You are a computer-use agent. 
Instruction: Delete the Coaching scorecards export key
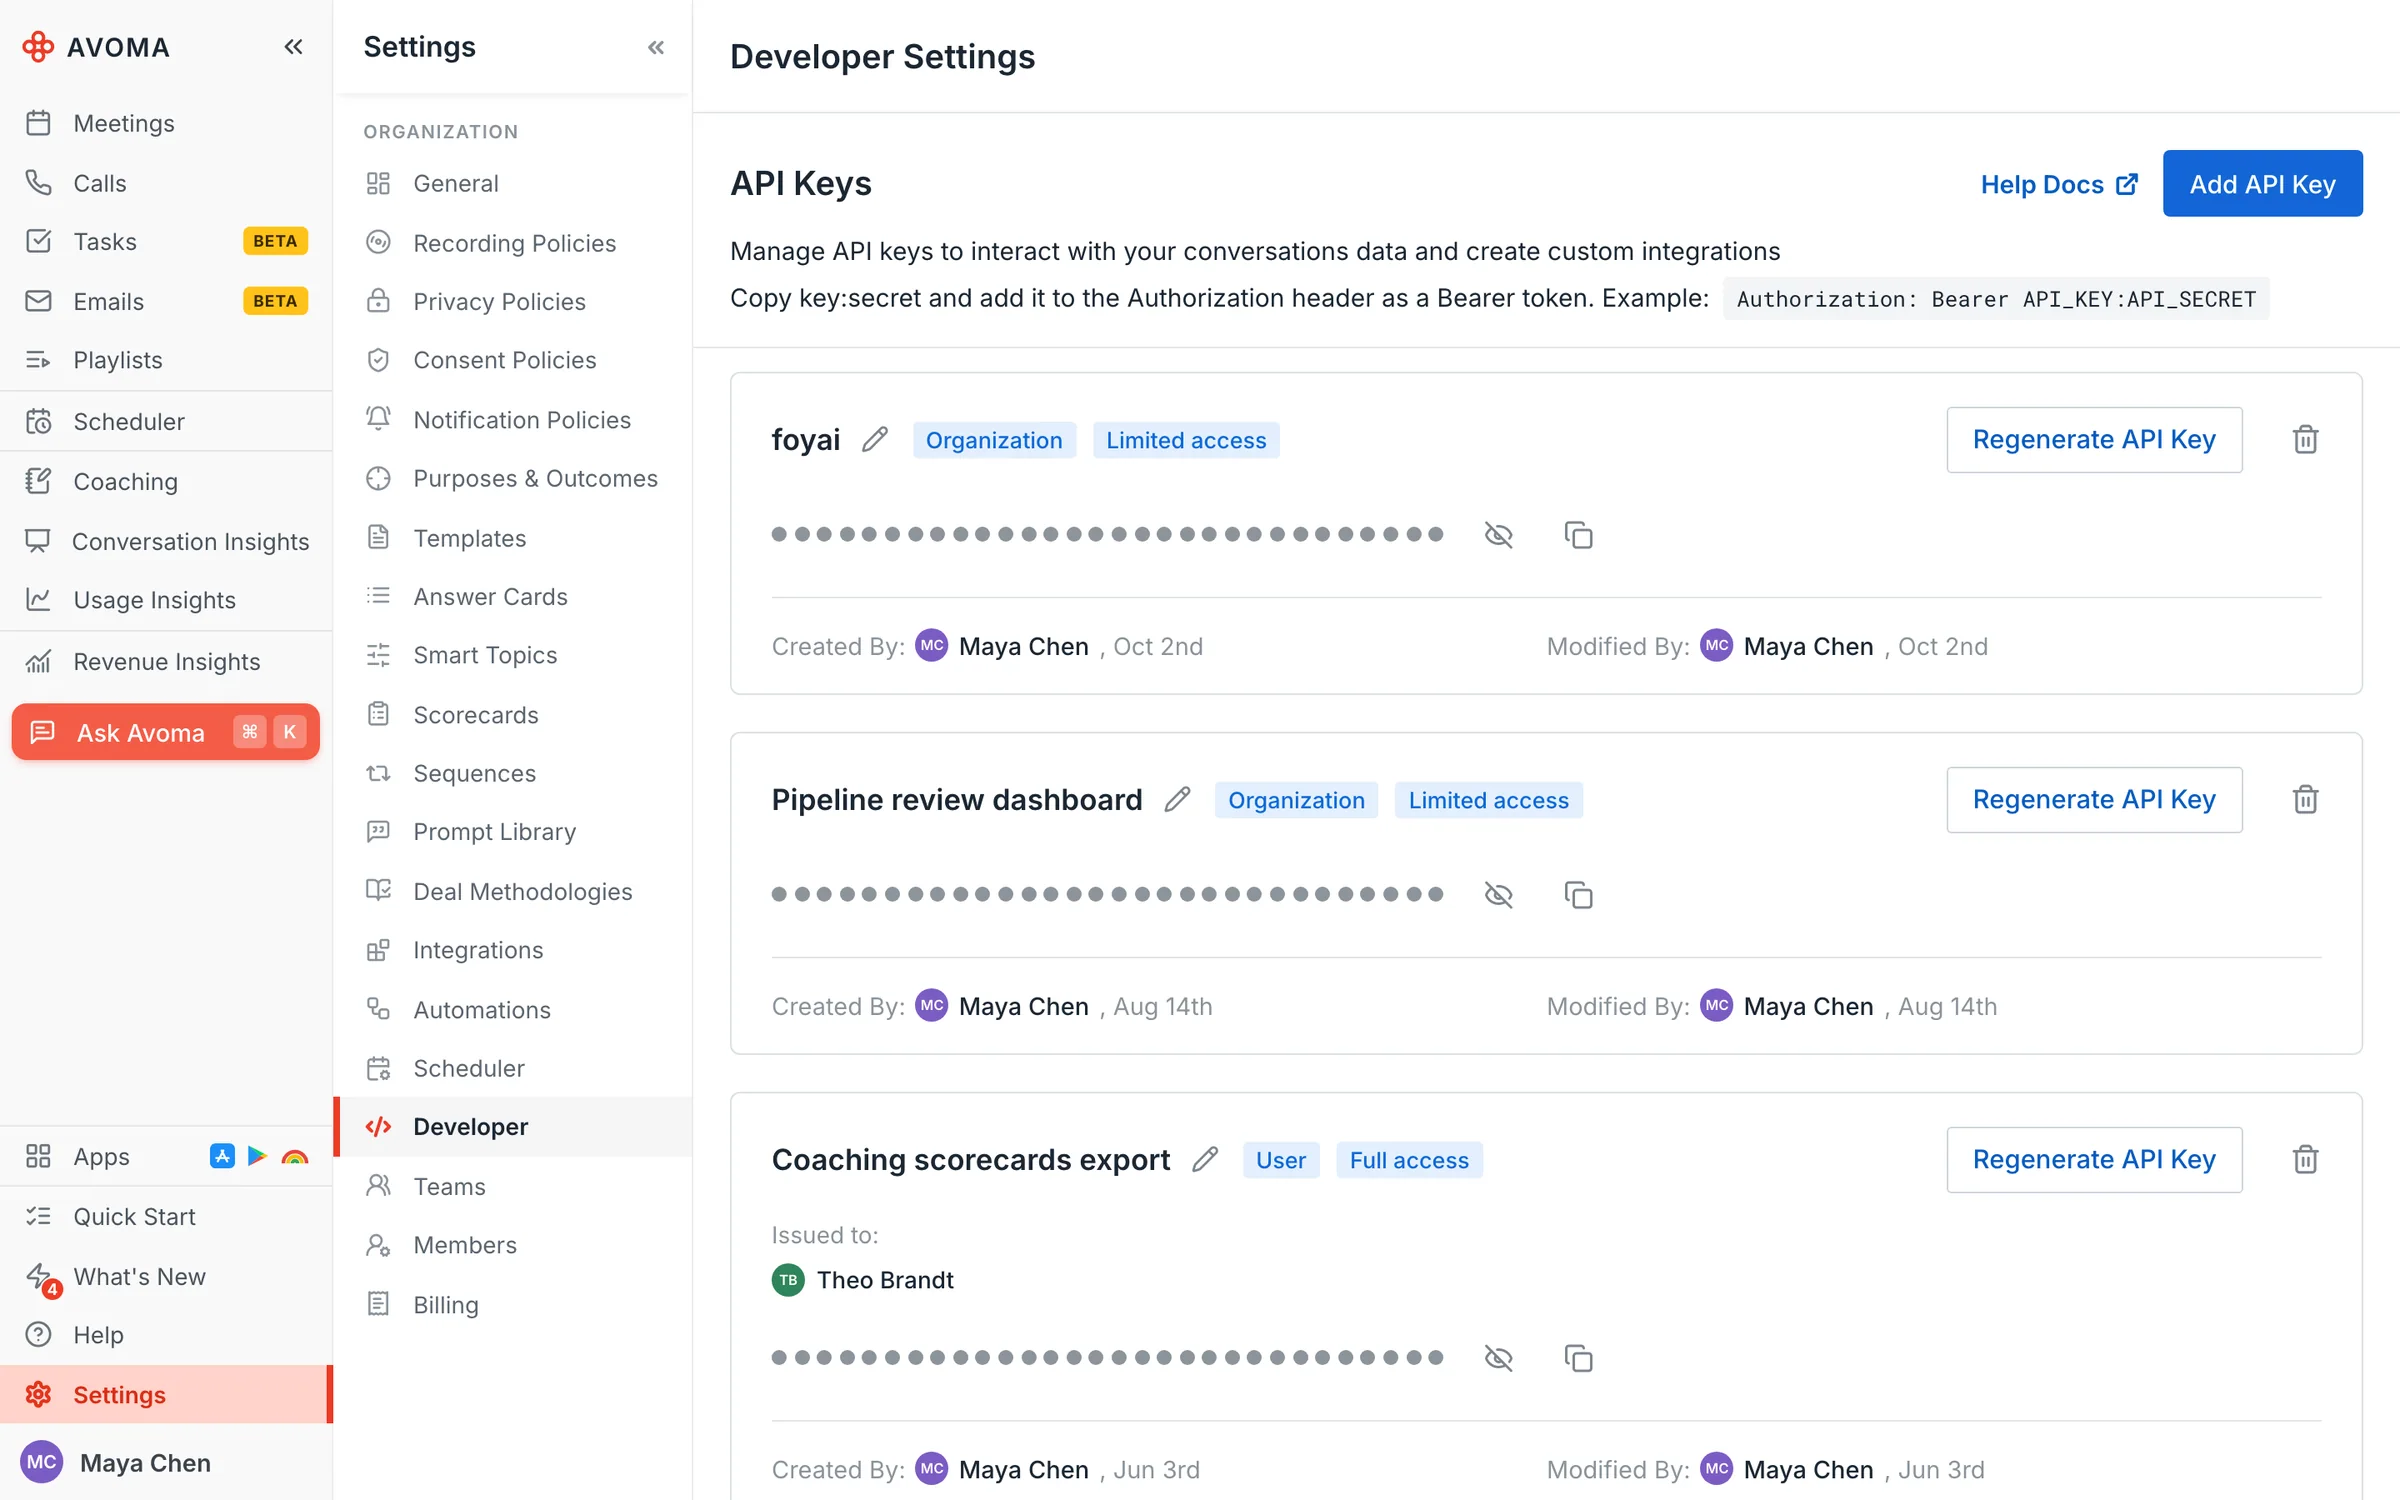[x=2305, y=1159]
